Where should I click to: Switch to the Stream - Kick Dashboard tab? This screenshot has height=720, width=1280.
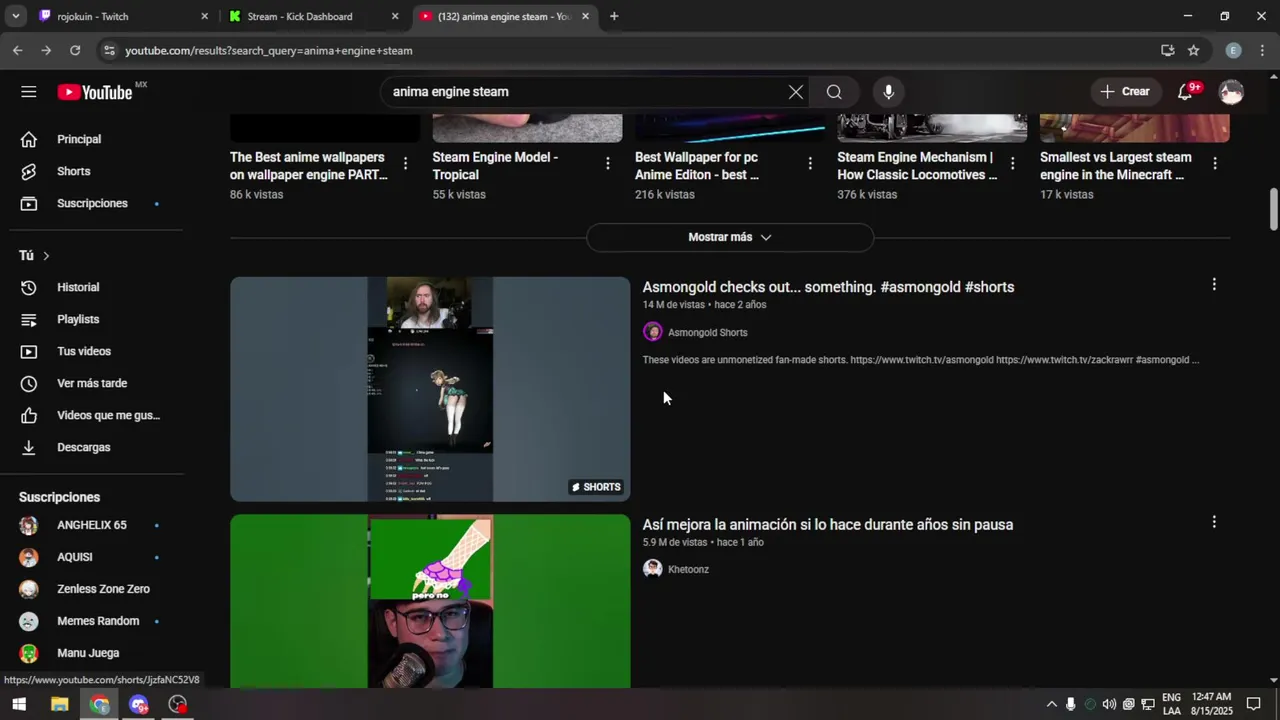[298, 16]
